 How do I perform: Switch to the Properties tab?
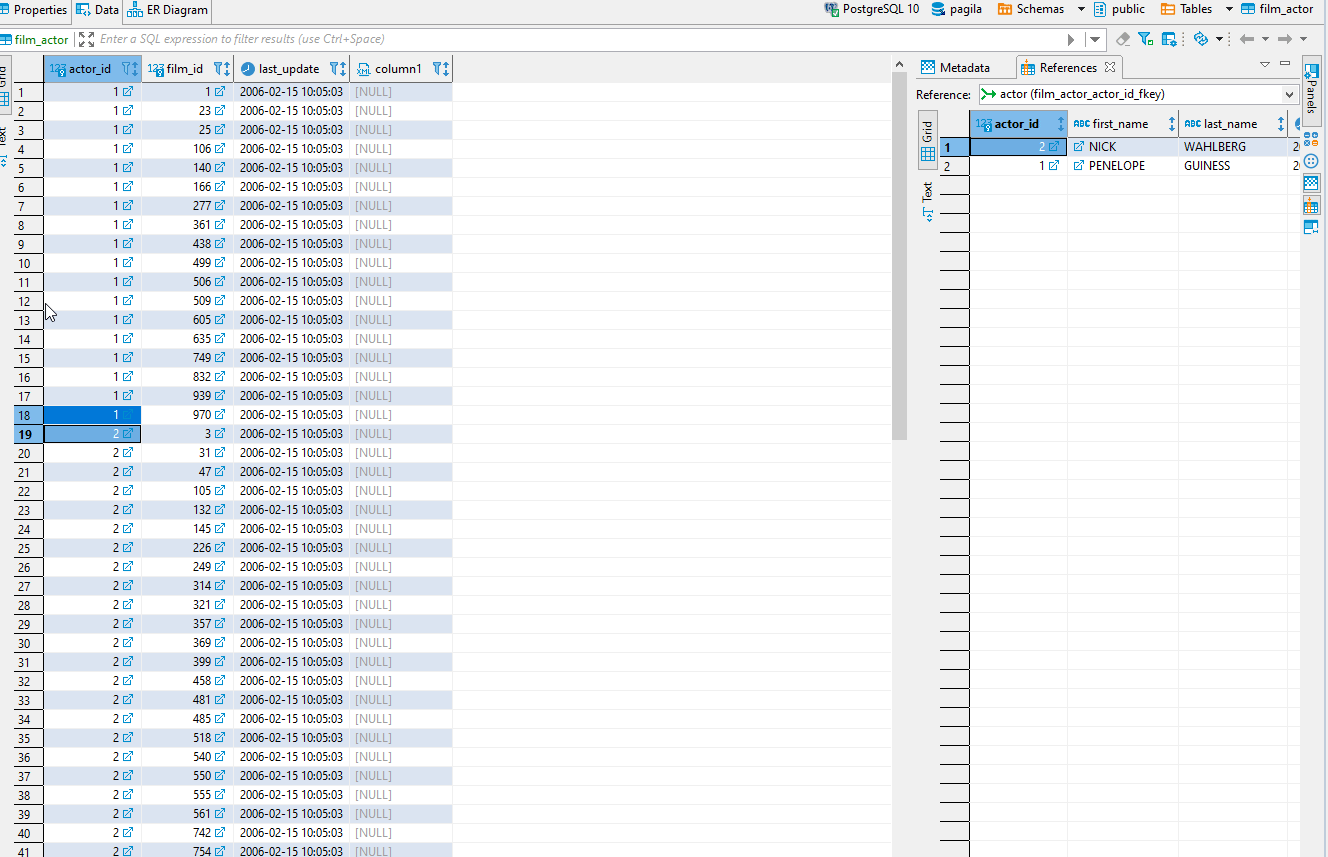pos(35,10)
